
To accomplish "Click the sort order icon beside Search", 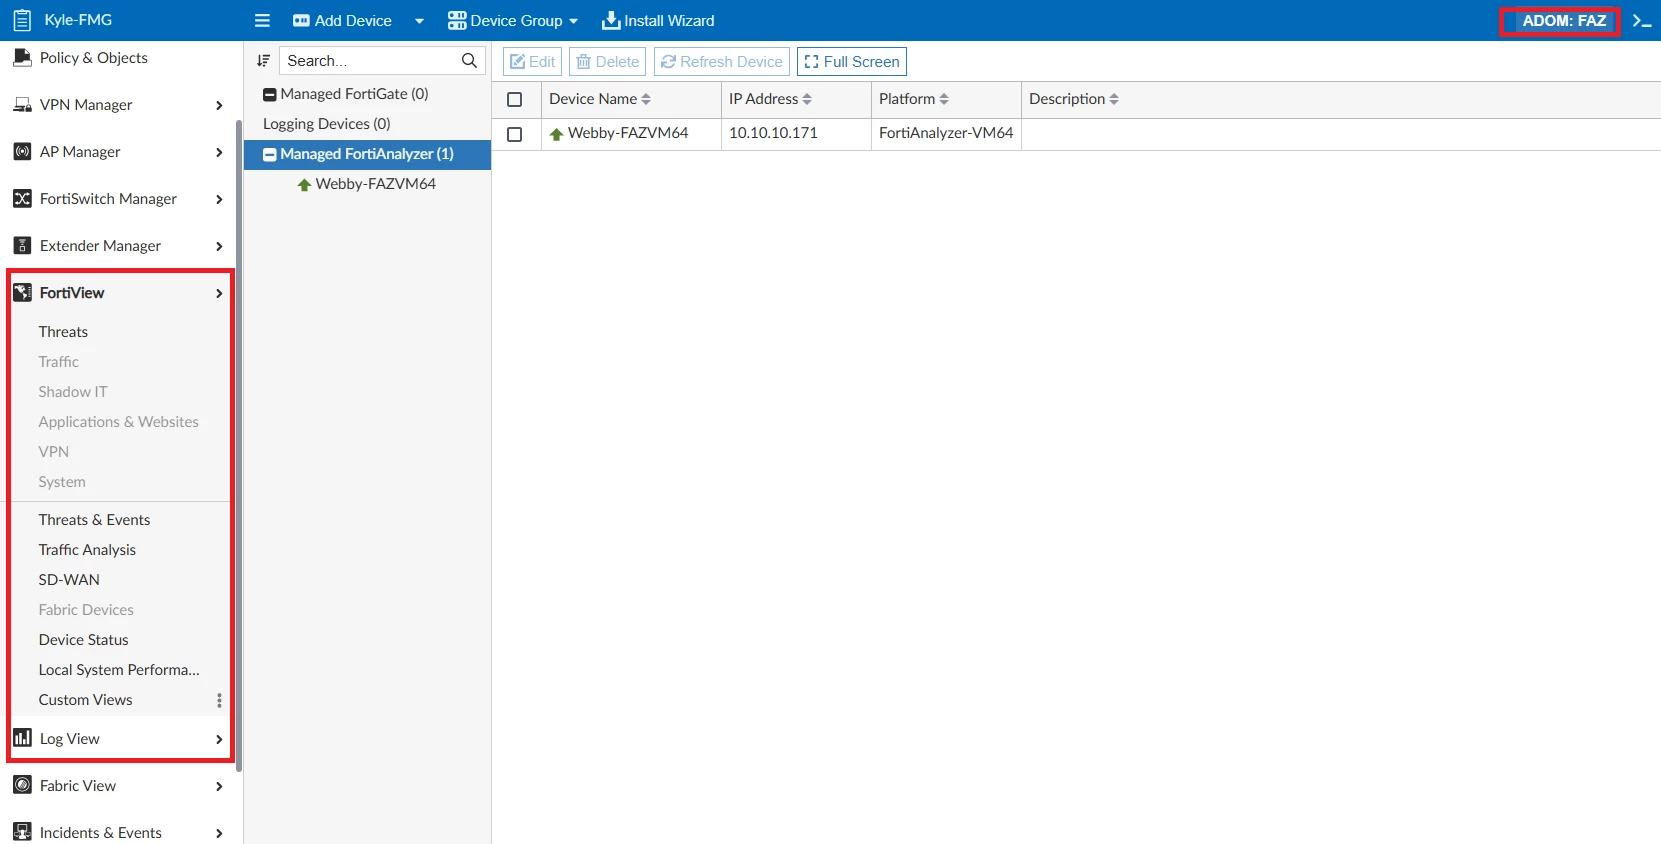I will click(x=263, y=61).
